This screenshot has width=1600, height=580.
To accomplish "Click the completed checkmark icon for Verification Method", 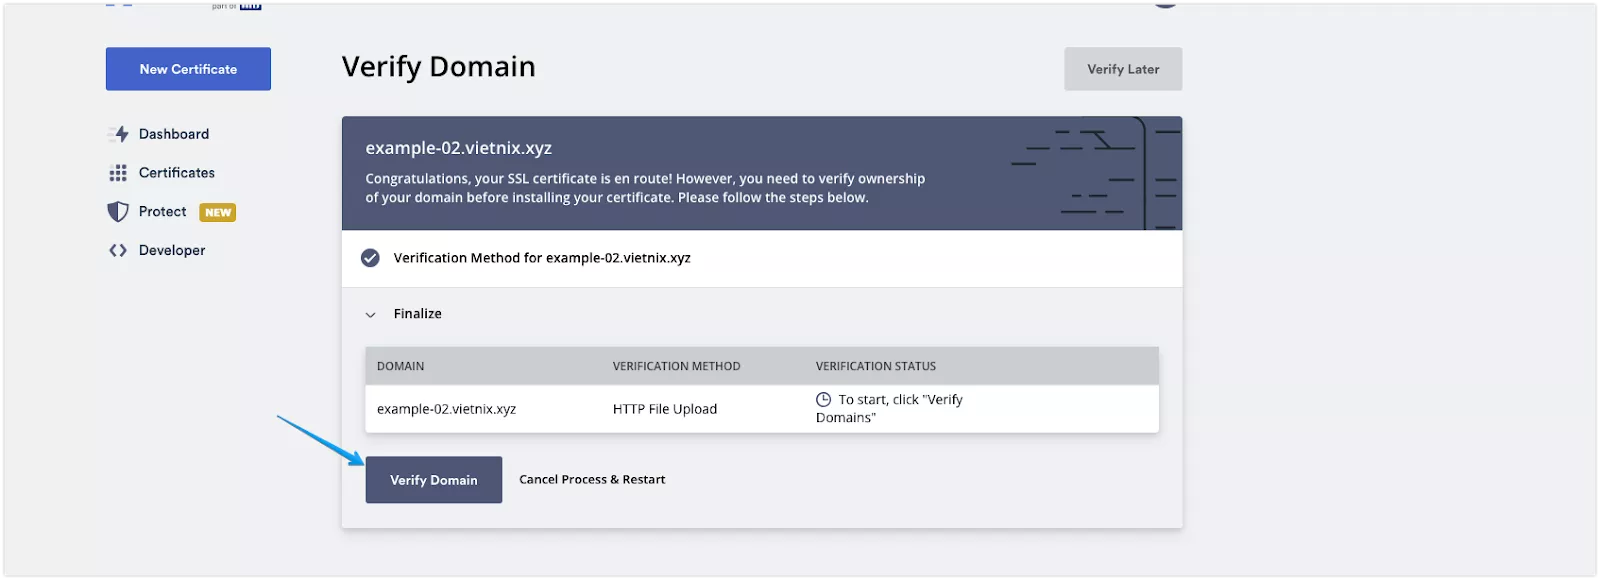I will [370, 258].
